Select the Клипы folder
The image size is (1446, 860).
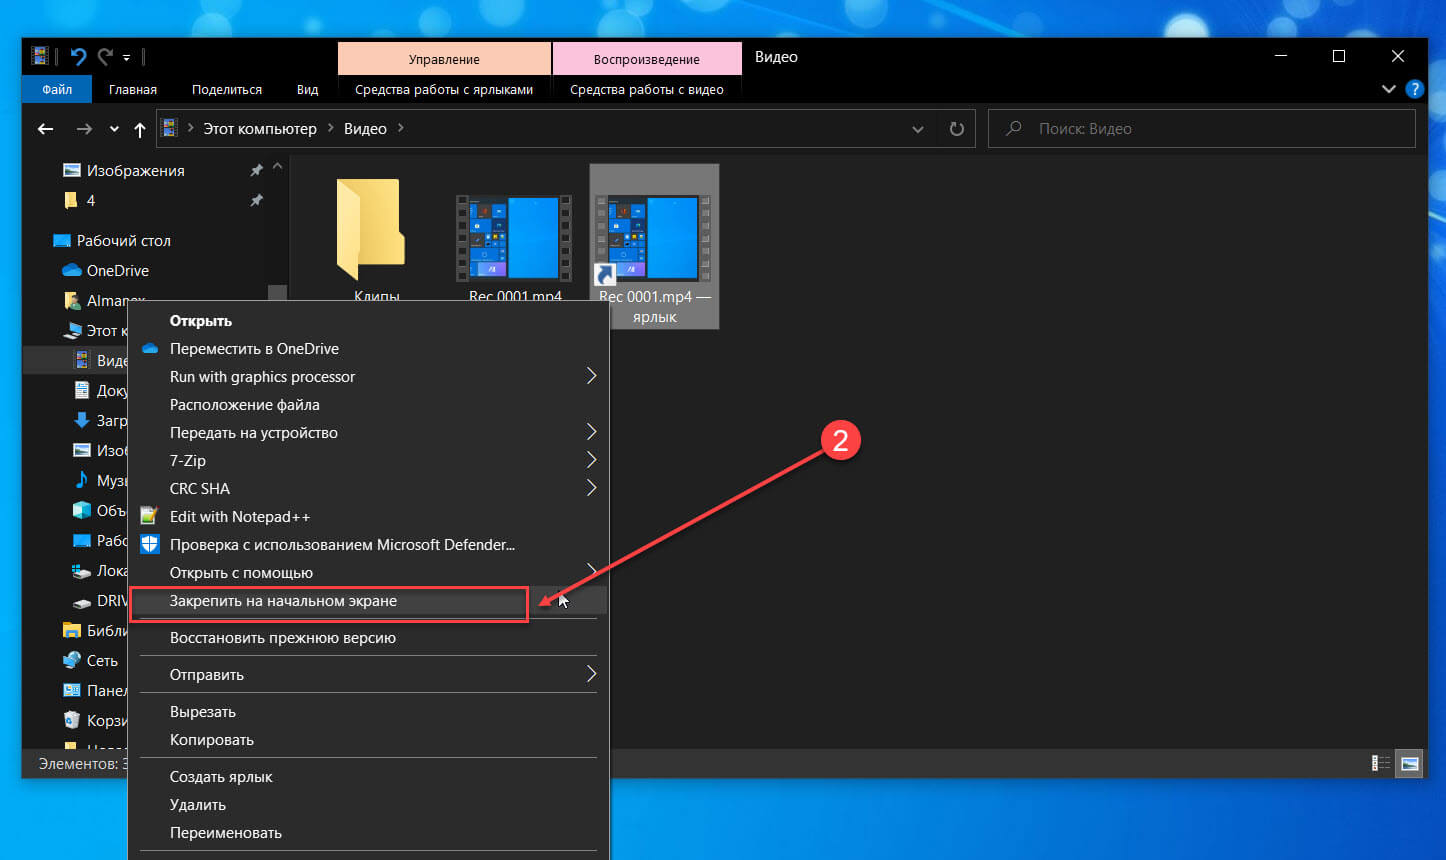click(x=376, y=238)
